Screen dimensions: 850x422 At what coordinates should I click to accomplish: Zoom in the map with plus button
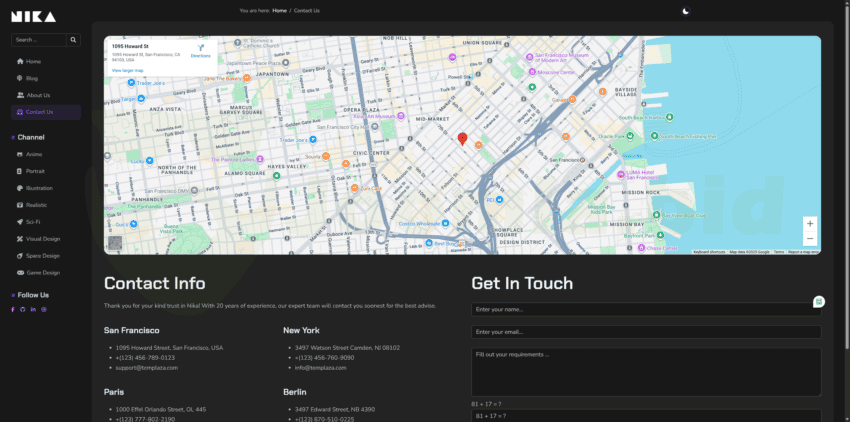(x=810, y=223)
